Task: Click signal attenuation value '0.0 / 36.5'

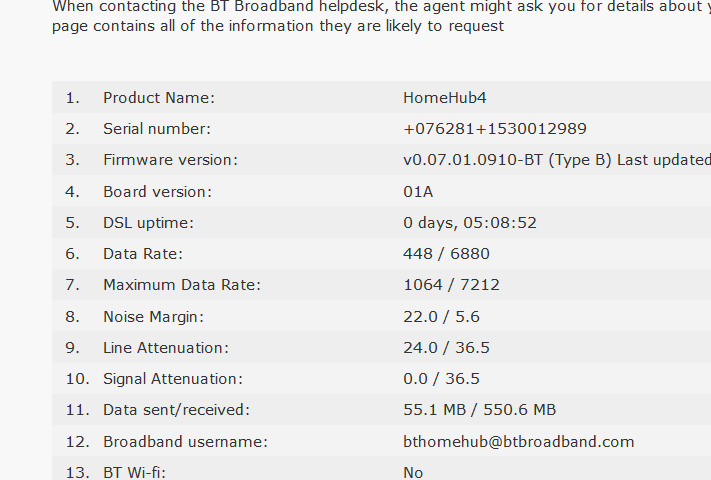Action: click(x=441, y=379)
